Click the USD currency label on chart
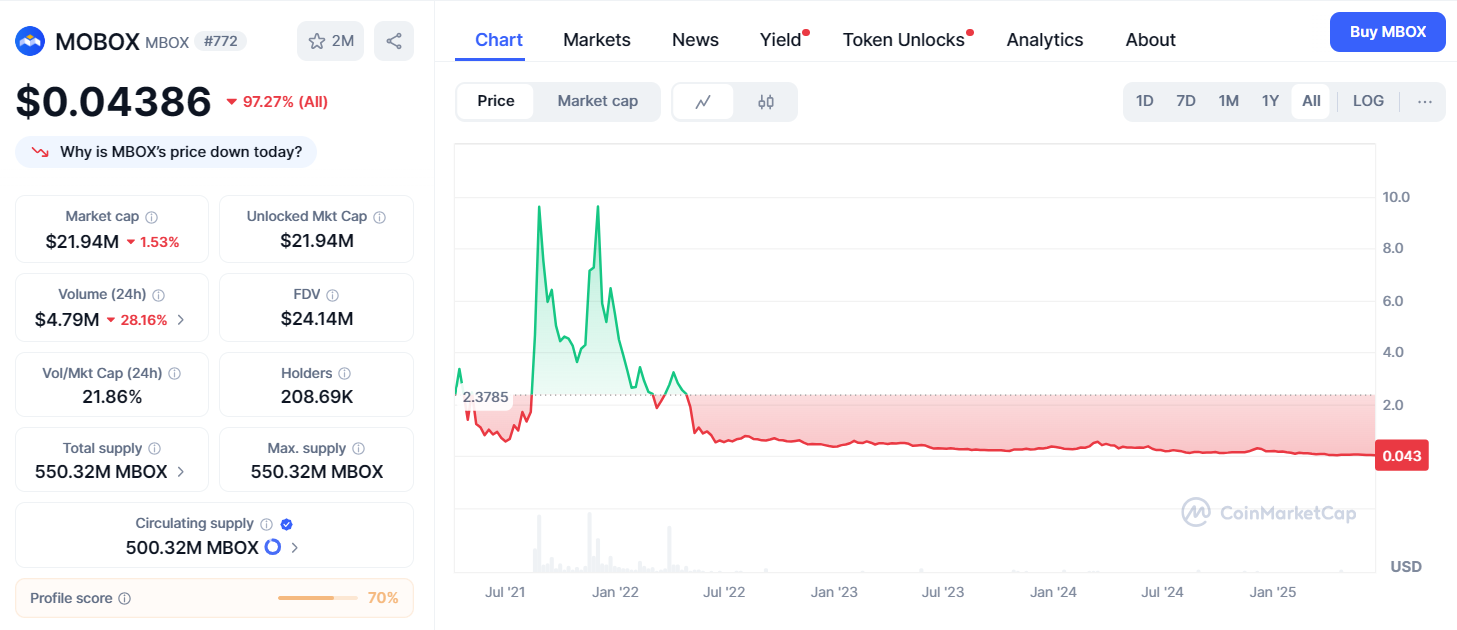The image size is (1457, 630). 1406,567
